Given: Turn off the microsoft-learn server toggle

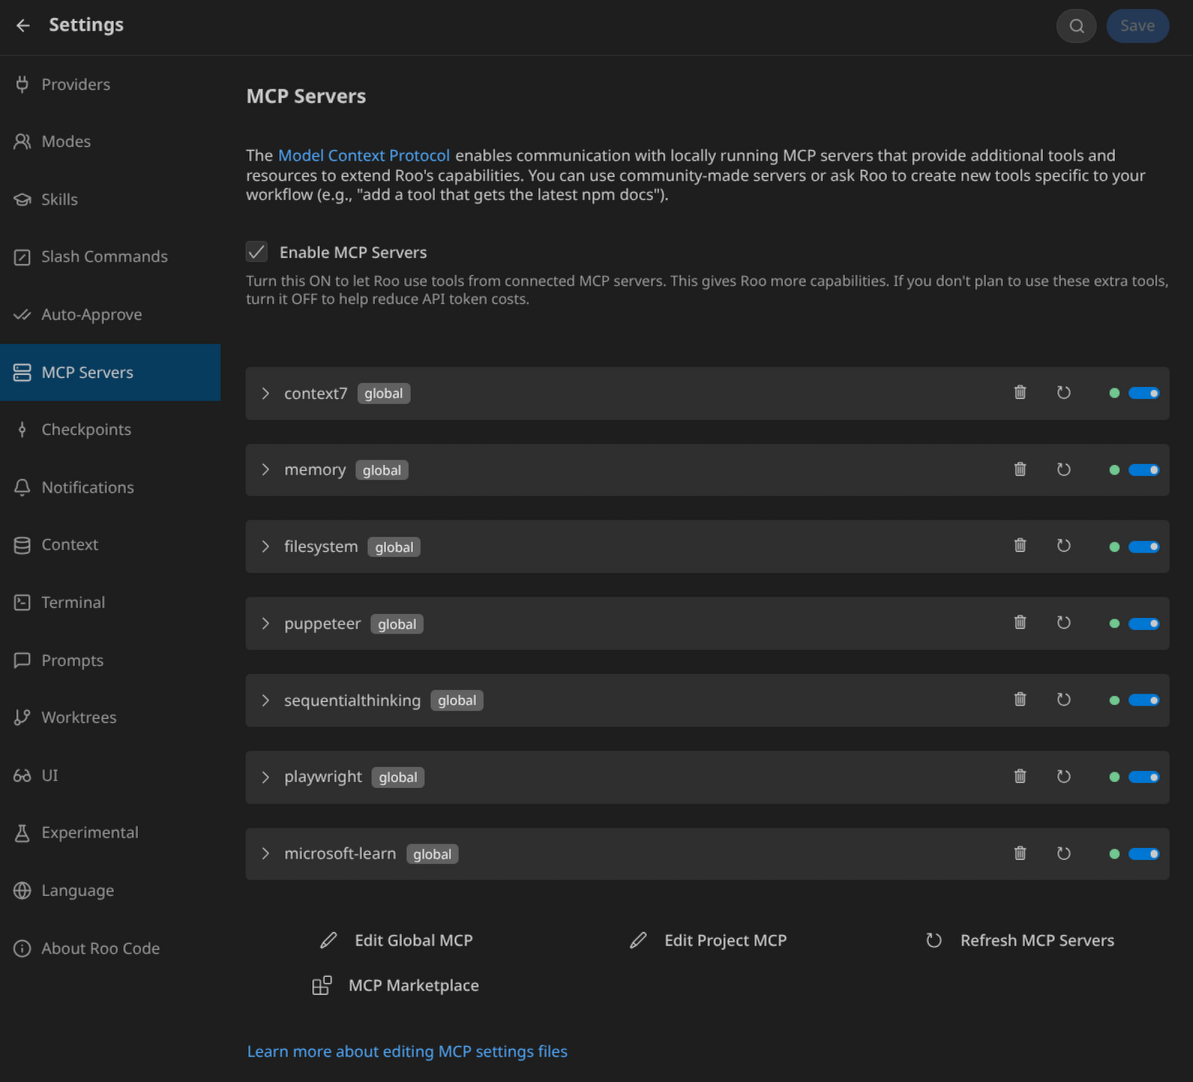Looking at the screenshot, I should [x=1143, y=854].
